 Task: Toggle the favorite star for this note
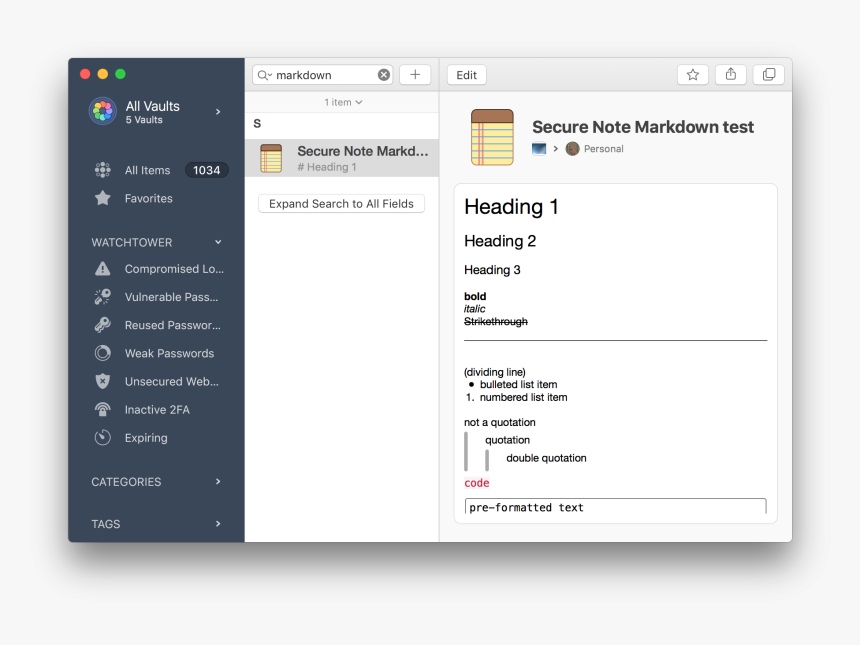coord(692,74)
